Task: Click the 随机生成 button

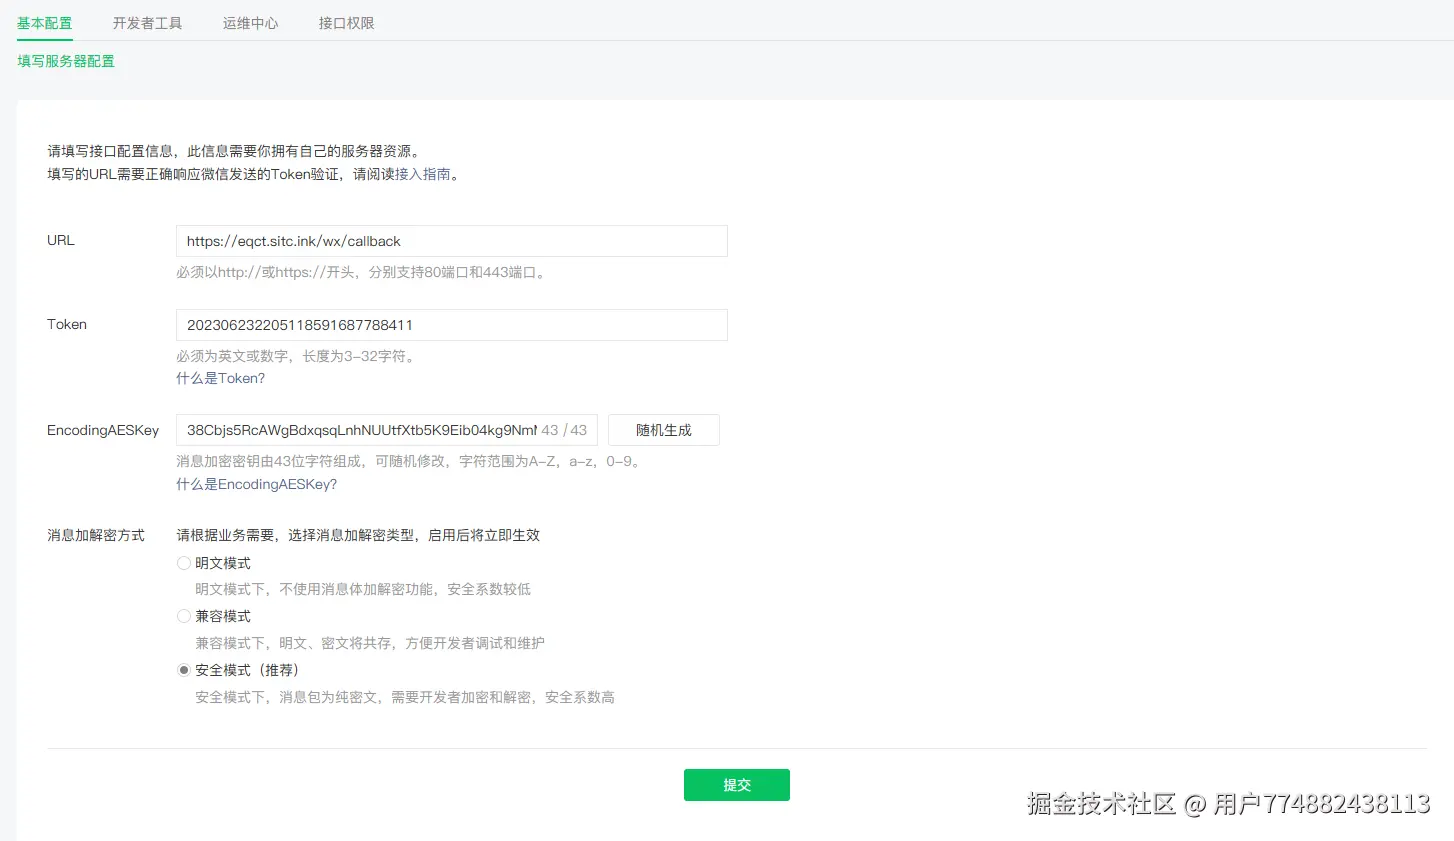Action: (664, 430)
